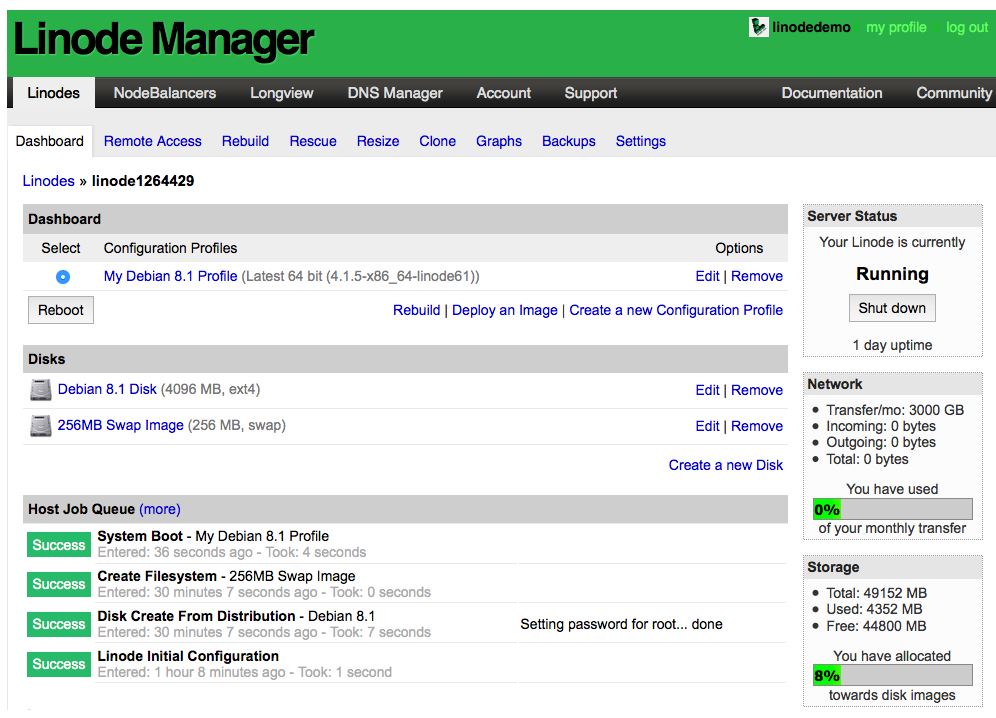Click the 'System Boot' job title
The height and width of the screenshot is (718, 996).
coord(140,536)
